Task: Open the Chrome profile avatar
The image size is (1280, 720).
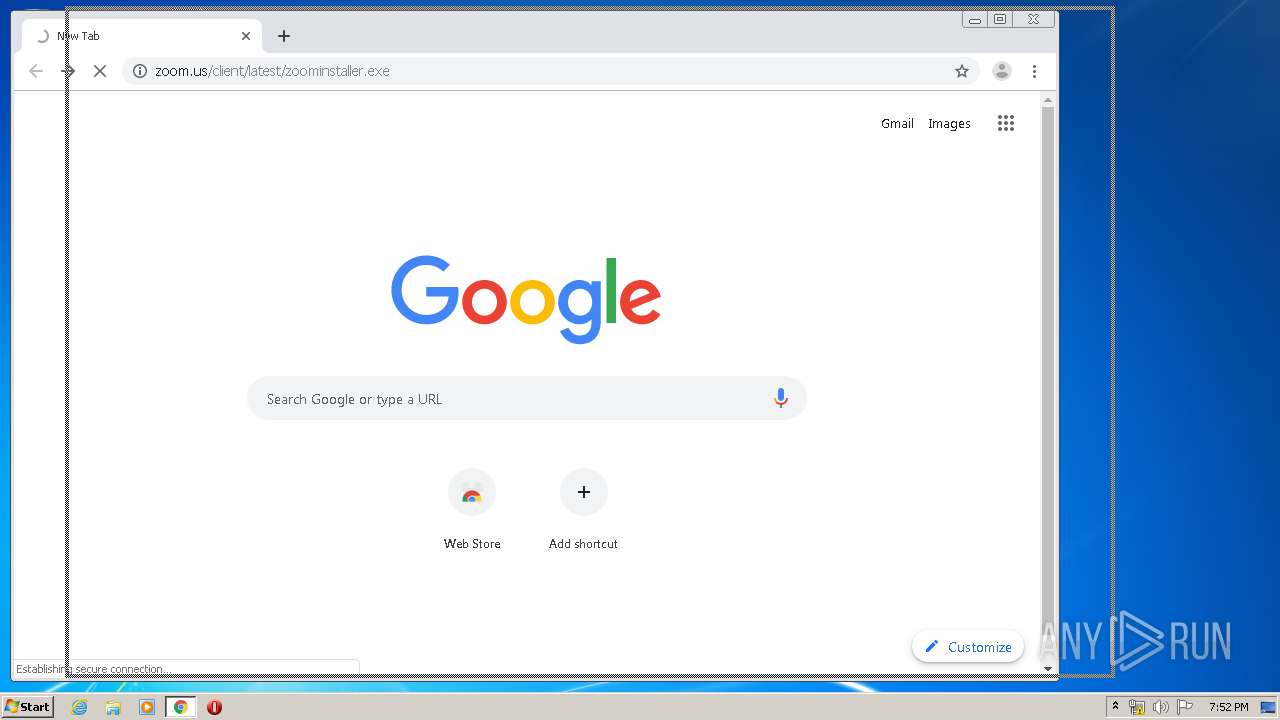Action: pyautogui.click(x=1001, y=71)
